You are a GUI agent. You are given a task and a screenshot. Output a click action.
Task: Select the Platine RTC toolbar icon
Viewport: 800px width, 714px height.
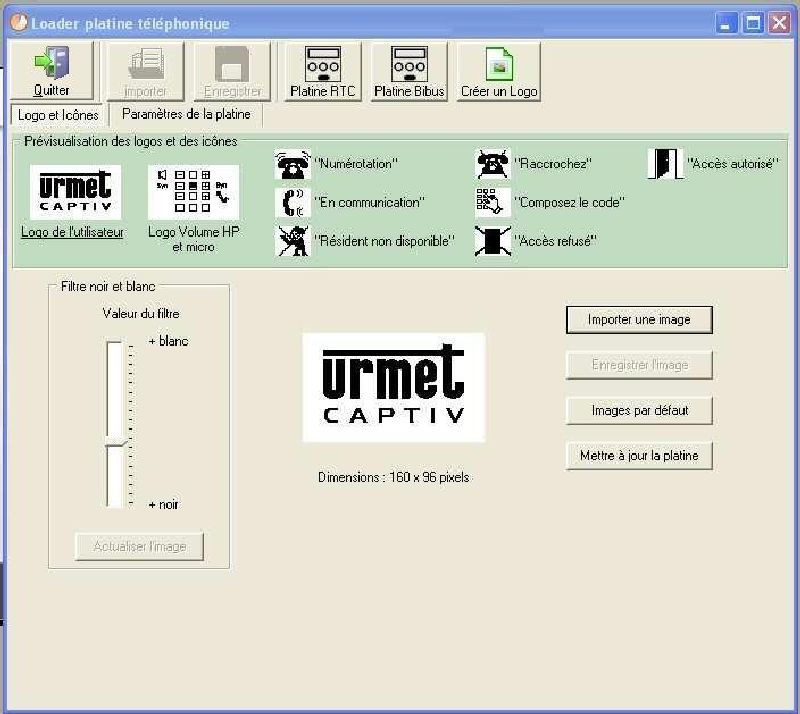click(320, 68)
